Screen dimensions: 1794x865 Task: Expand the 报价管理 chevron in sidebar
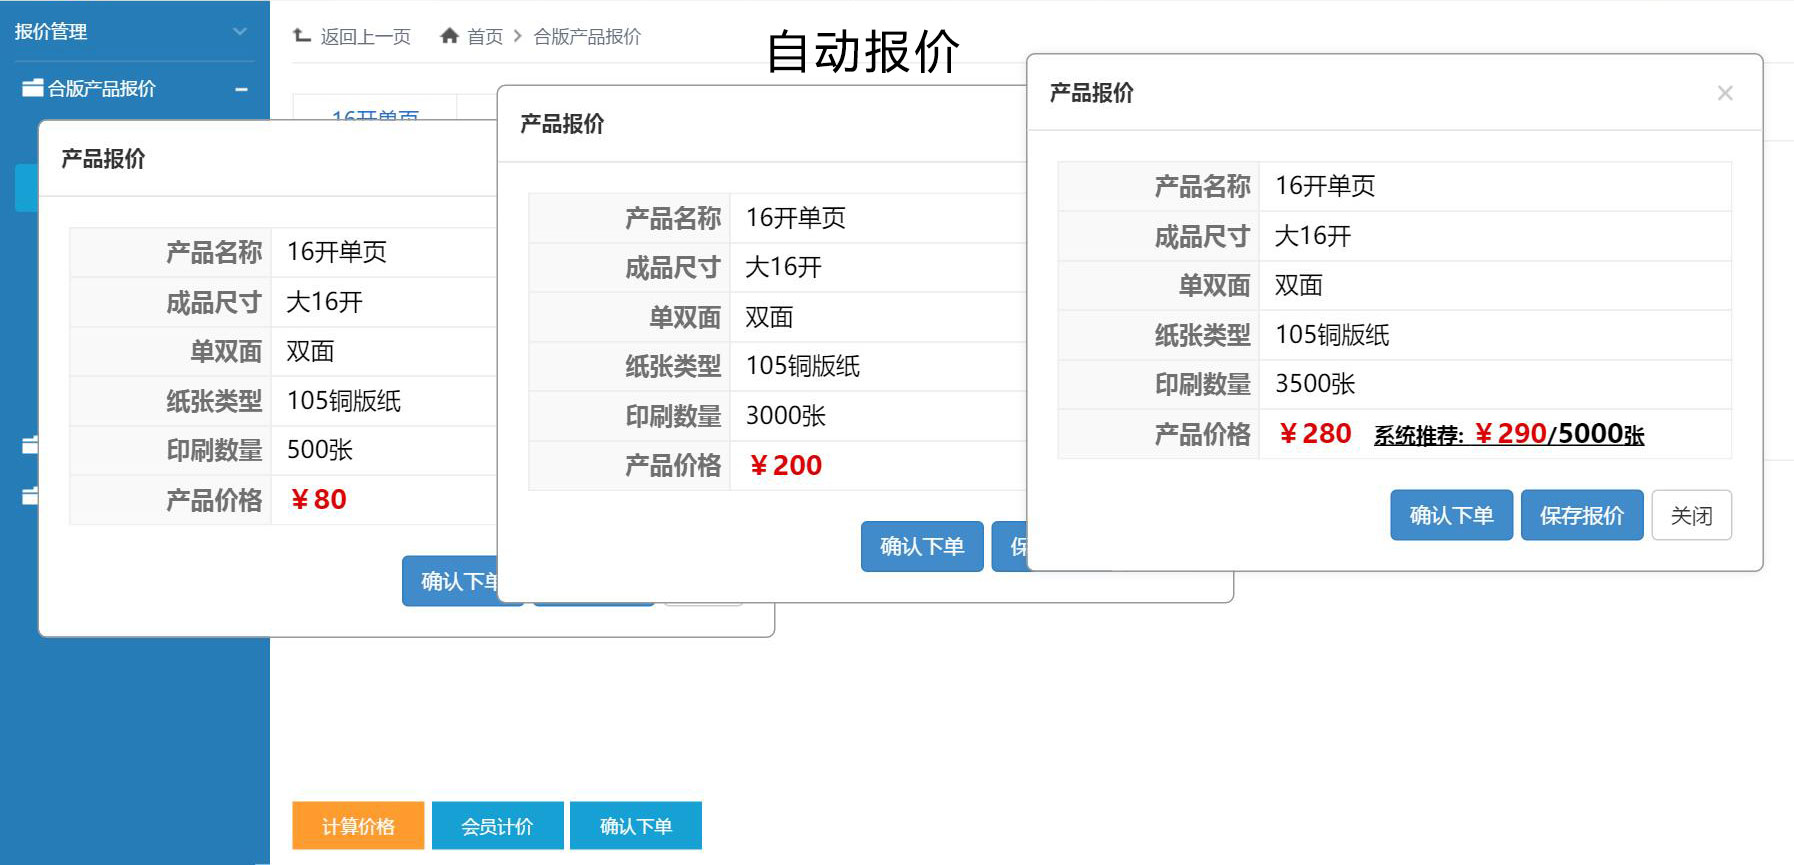click(240, 32)
